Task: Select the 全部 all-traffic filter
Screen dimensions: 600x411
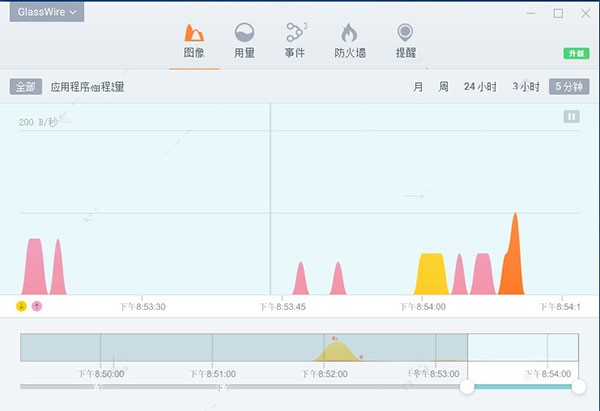Action: (25, 87)
